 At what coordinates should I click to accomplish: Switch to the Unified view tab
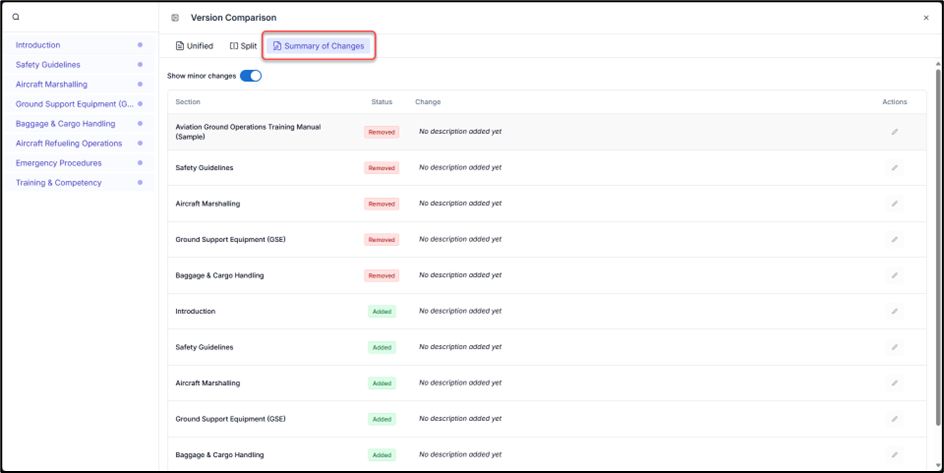pos(194,46)
